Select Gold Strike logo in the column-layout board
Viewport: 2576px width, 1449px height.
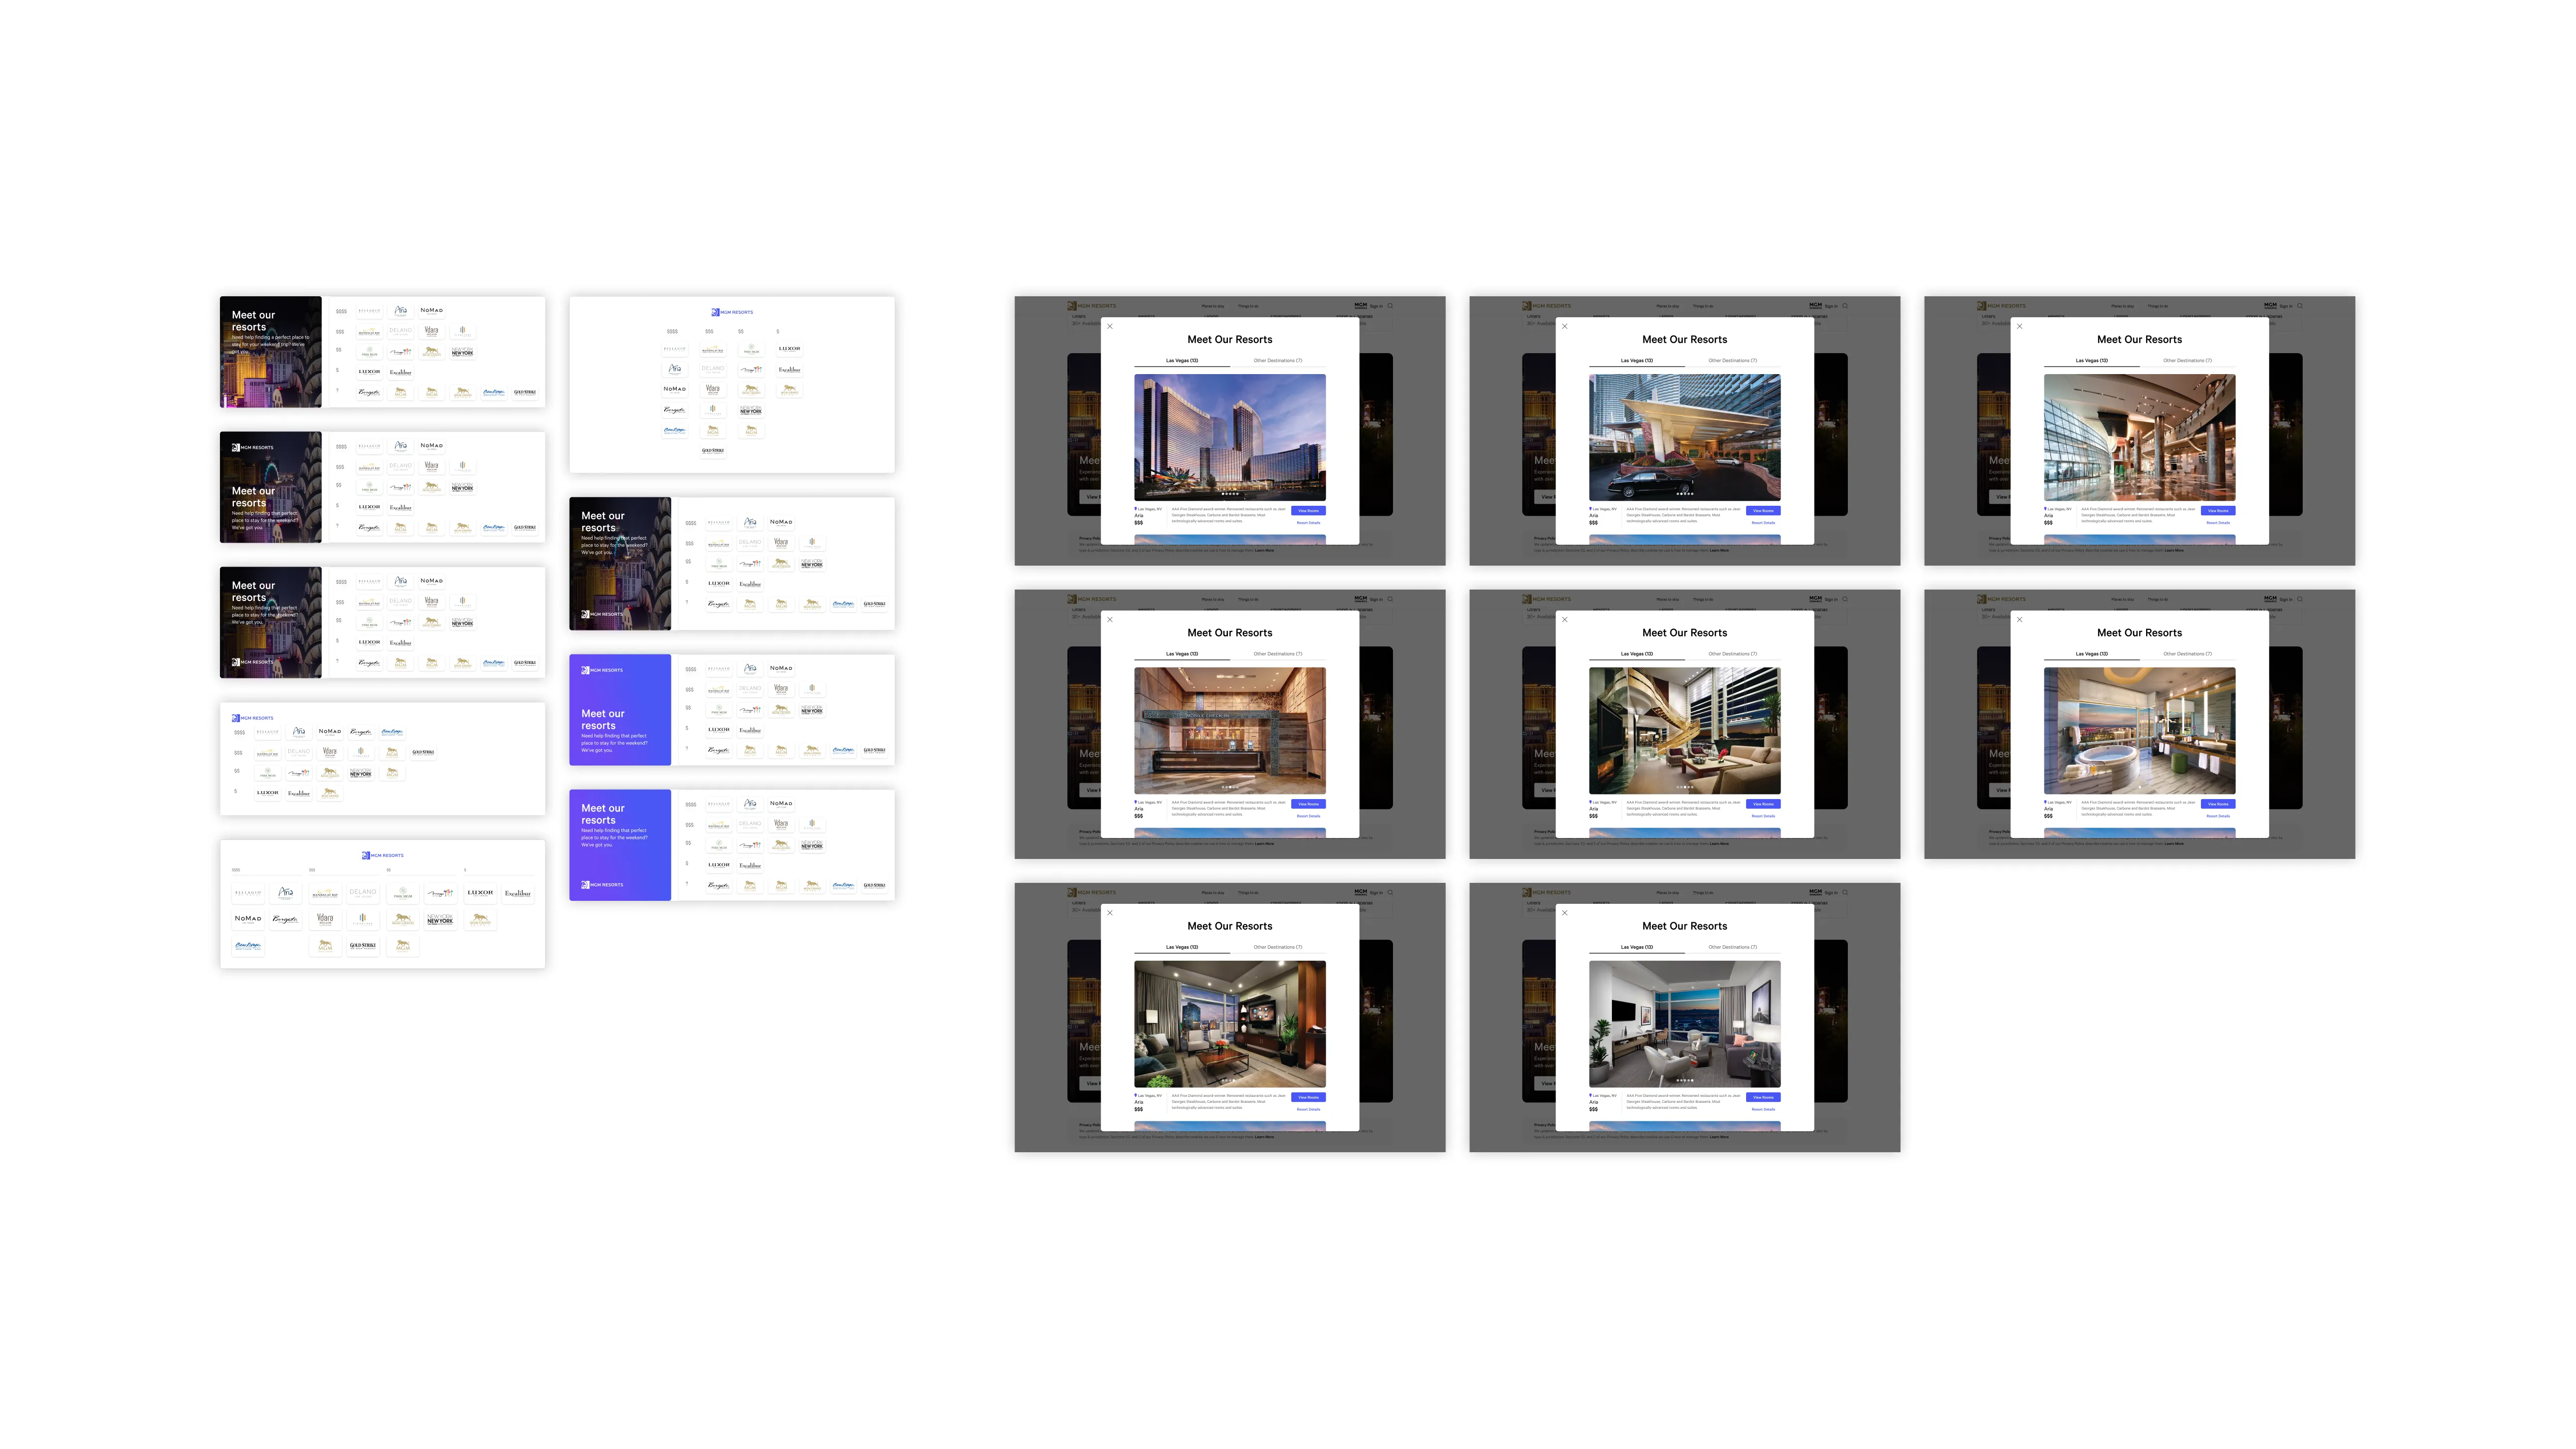[x=713, y=451]
